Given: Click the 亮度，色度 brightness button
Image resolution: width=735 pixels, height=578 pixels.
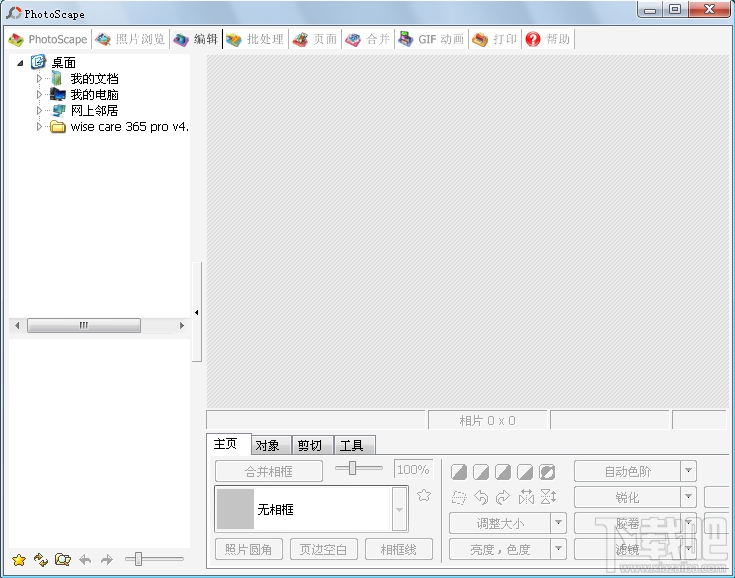Looking at the screenshot, I should [500, 549].
